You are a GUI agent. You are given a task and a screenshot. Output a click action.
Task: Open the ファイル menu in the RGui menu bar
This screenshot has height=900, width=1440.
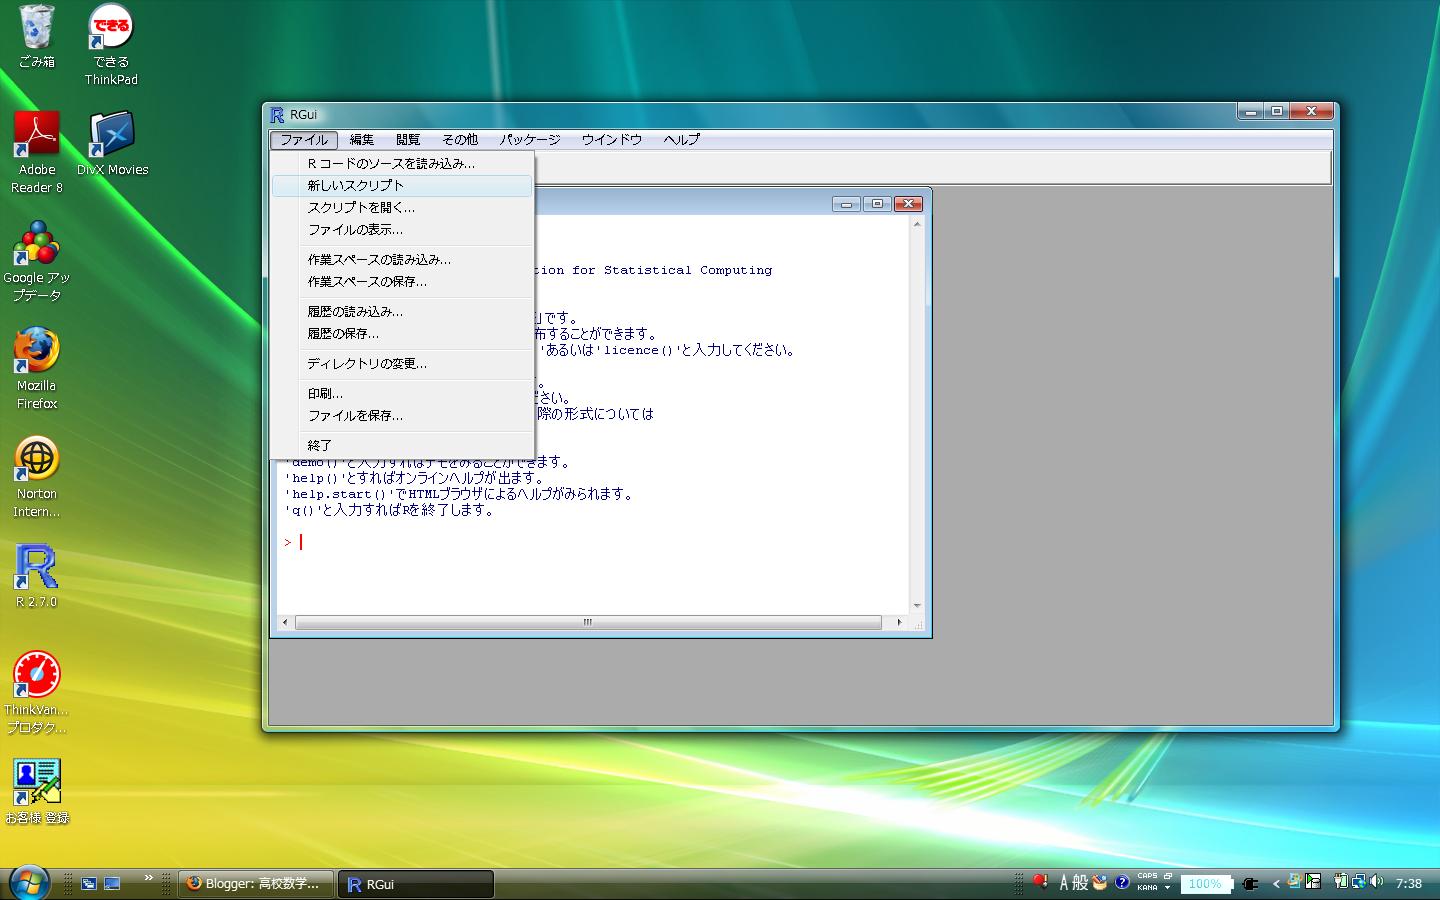(x=303, y=140)
